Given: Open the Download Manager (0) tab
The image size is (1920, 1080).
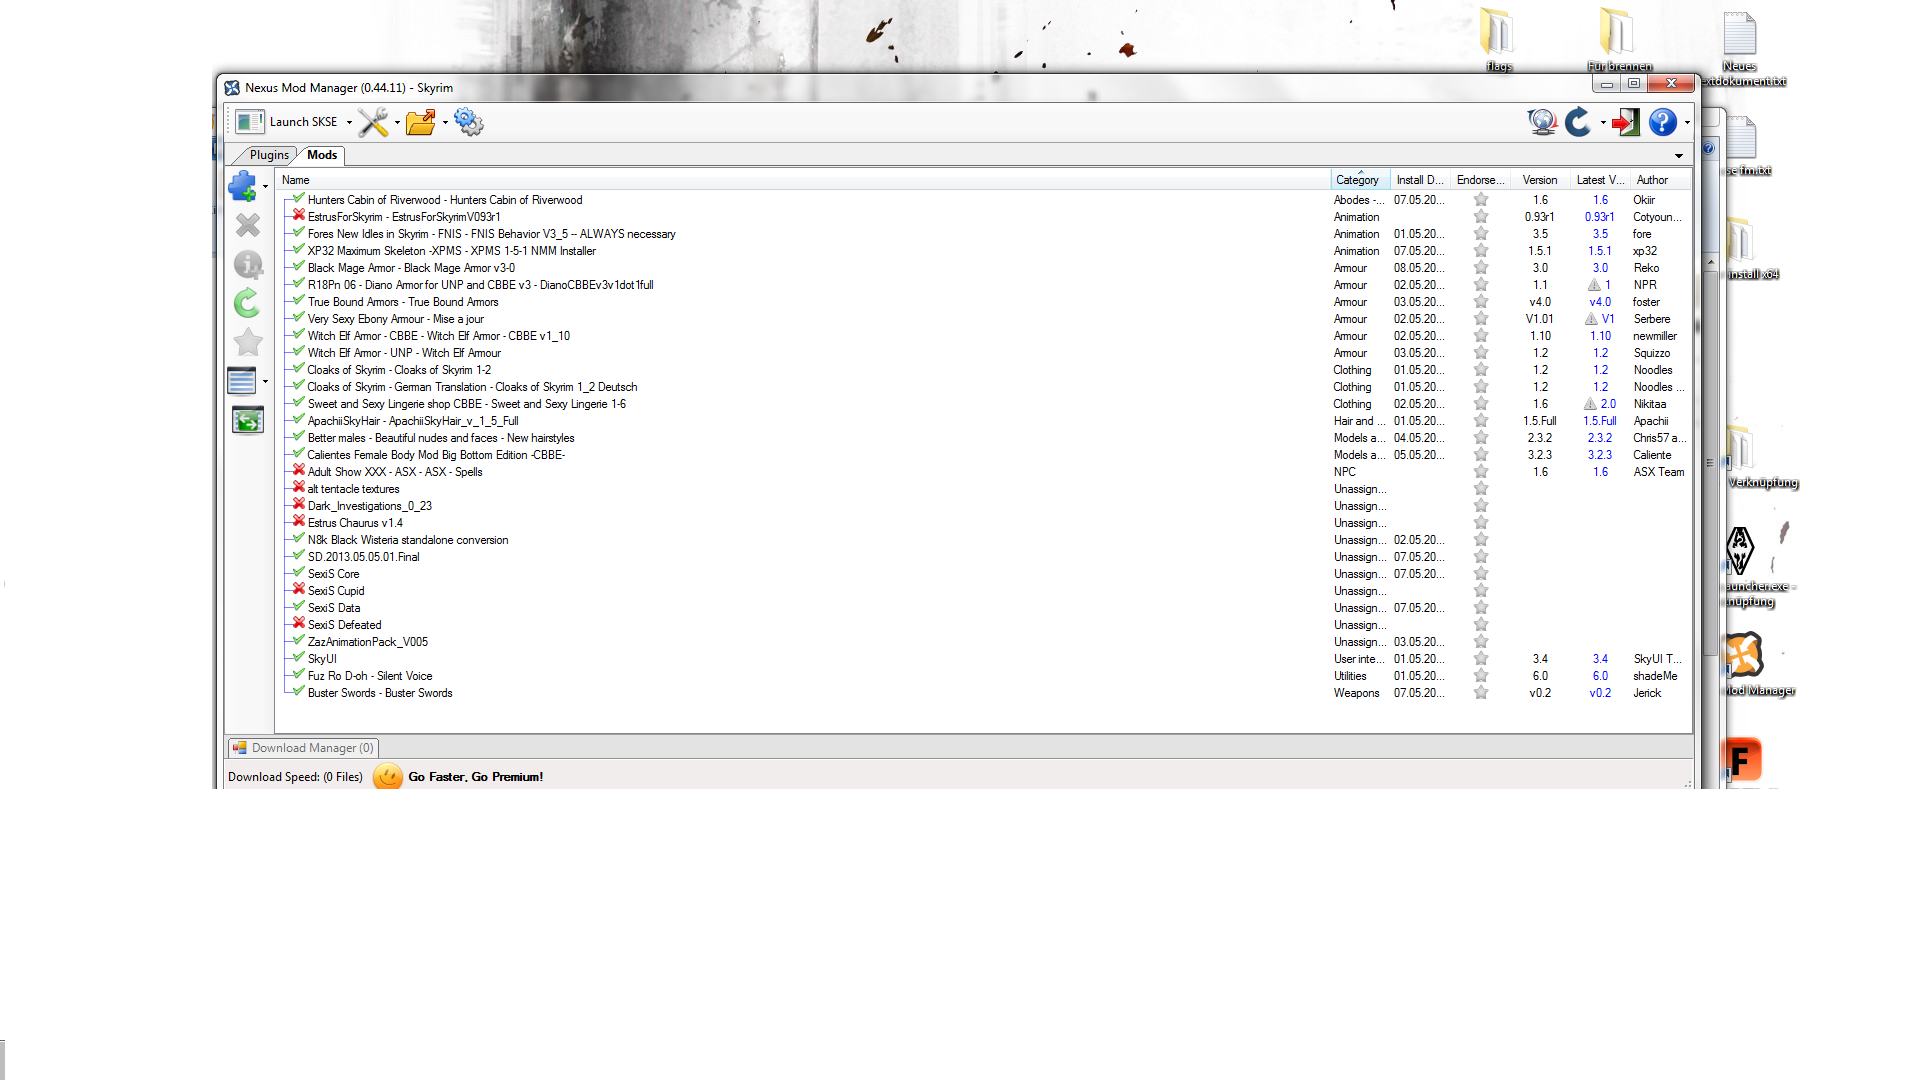Looking at the screenshot, I should (303, 748).
